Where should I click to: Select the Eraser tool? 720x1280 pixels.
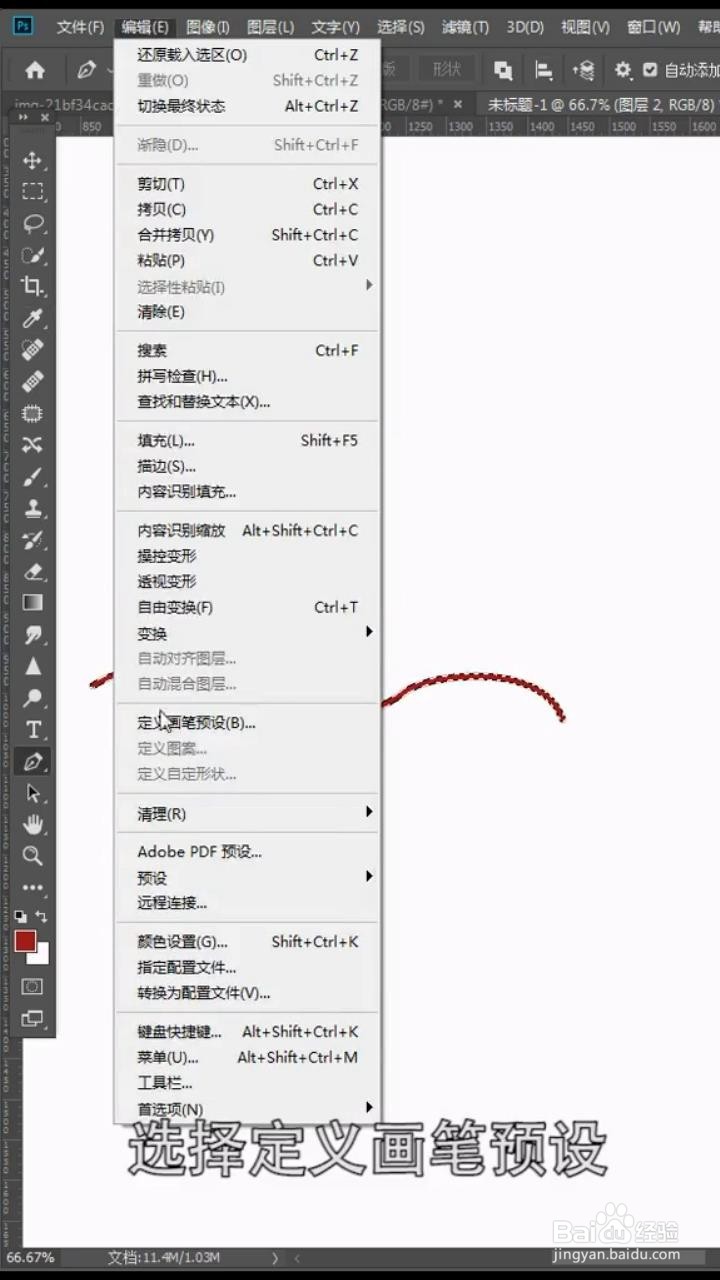tap(33, 571)
